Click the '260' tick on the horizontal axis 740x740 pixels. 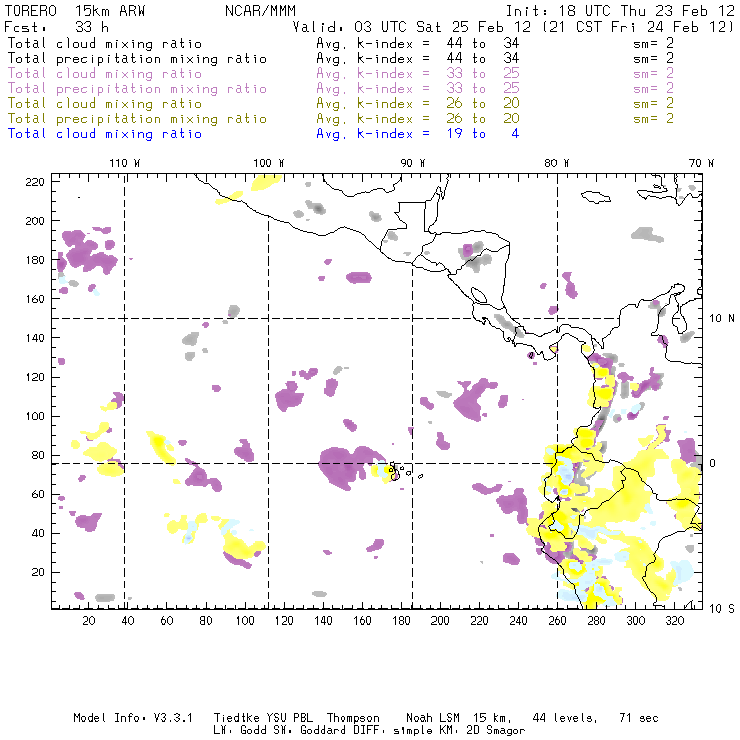click(557, 621)
